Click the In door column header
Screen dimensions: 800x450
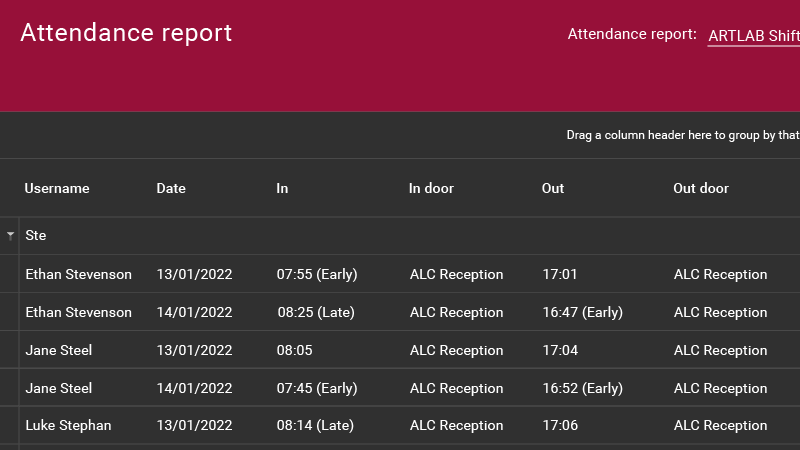coord(431,188)
